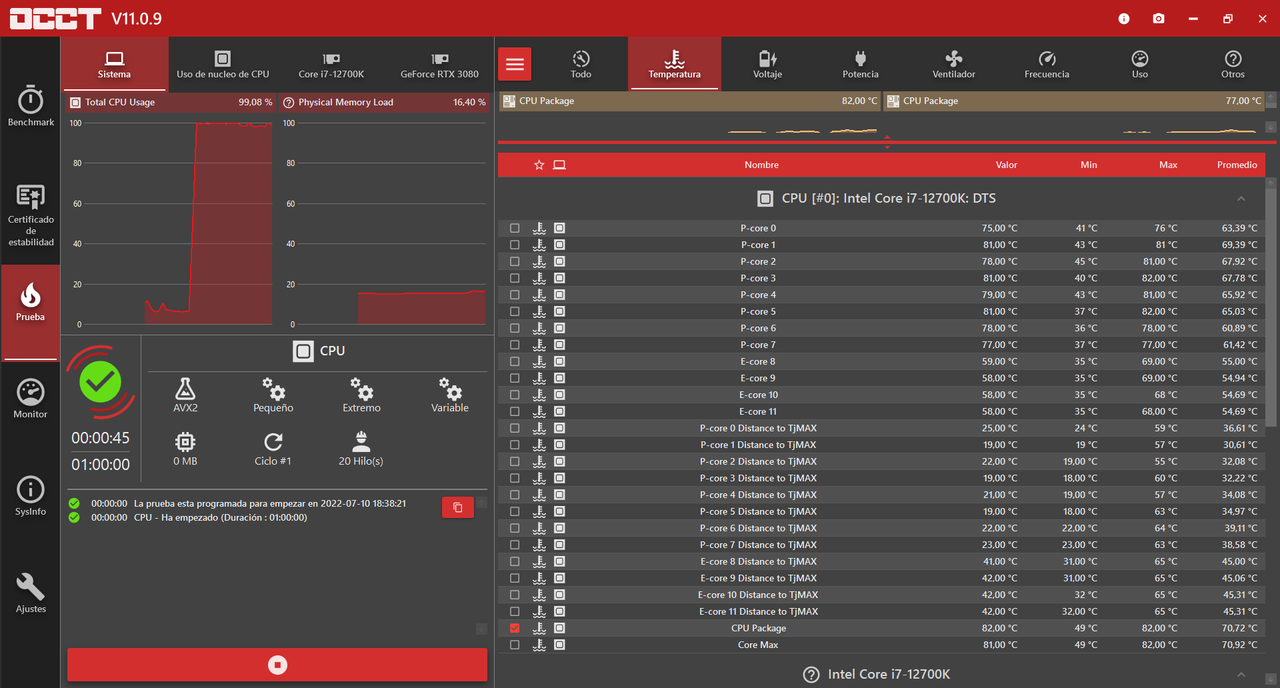Open the Monitor gauge section
Screen dimensions: 1280x688
(x=31, y=399)
